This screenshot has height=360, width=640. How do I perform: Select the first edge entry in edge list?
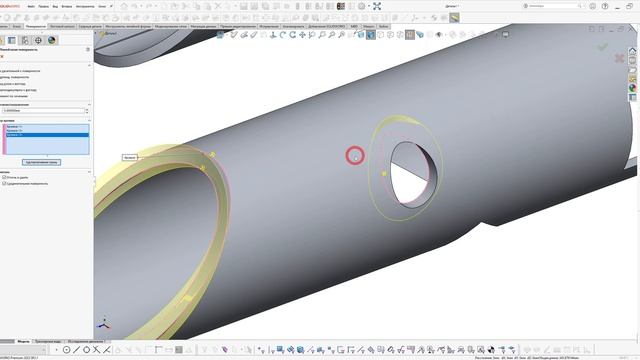(x=47, y=127)
